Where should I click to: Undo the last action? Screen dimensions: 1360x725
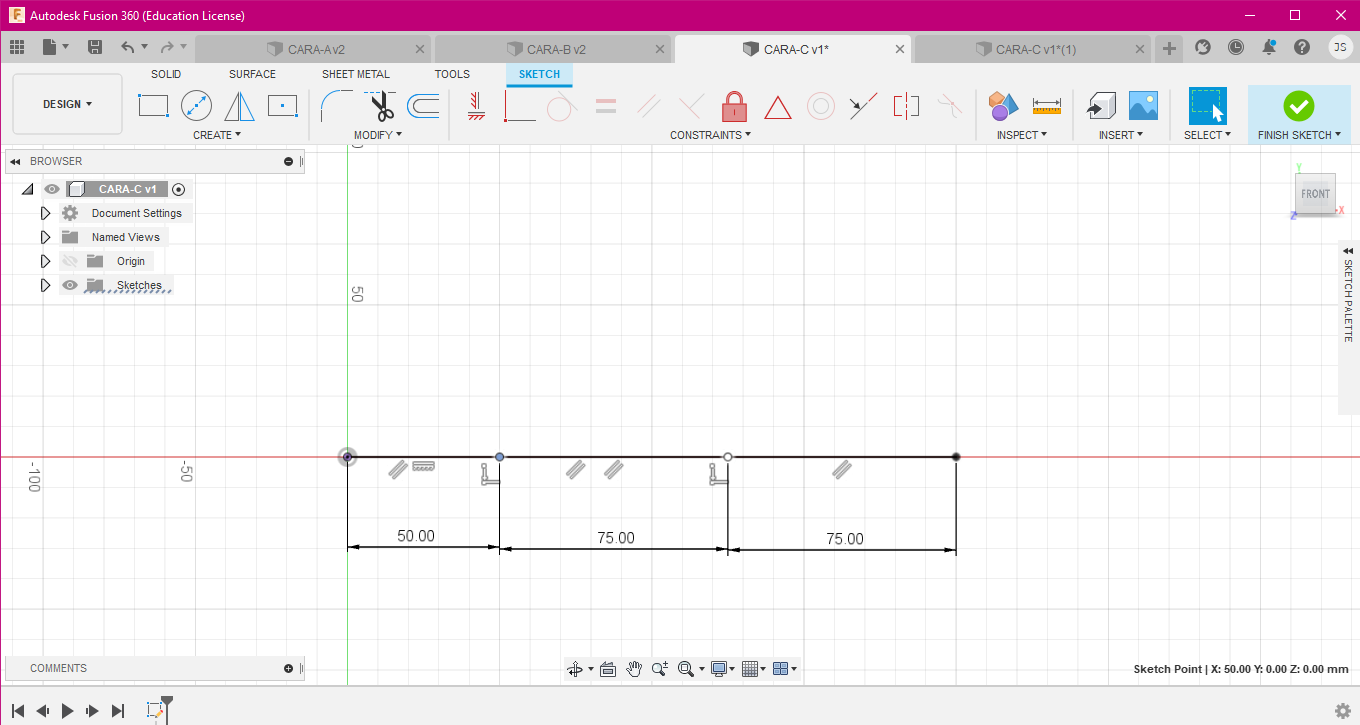127,47
